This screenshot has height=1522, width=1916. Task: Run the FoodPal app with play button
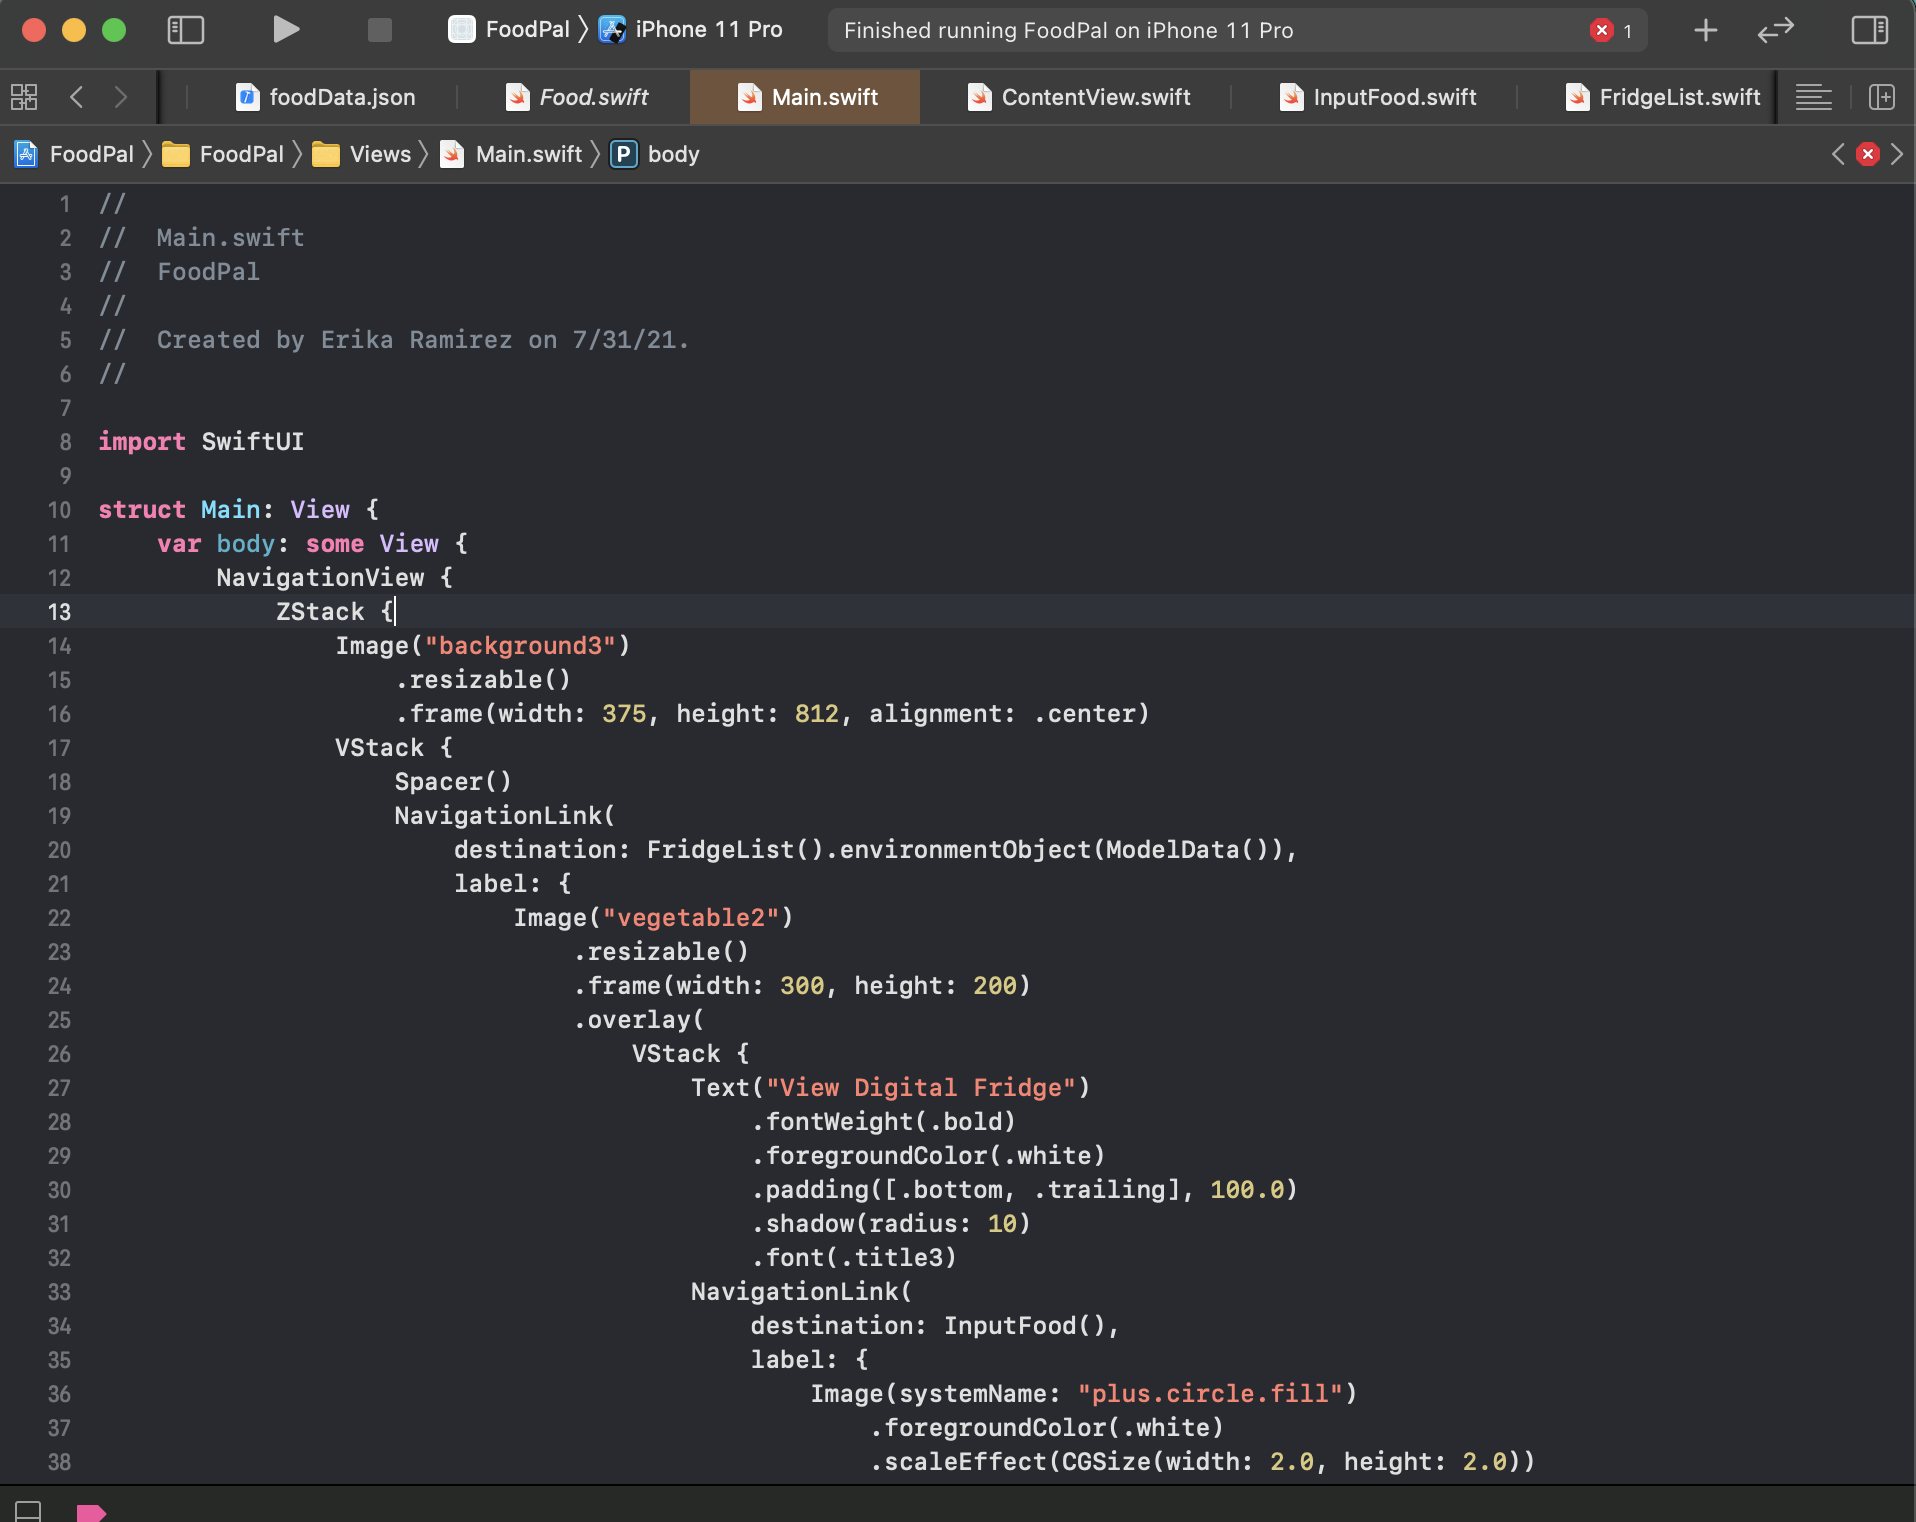[286, 30]
